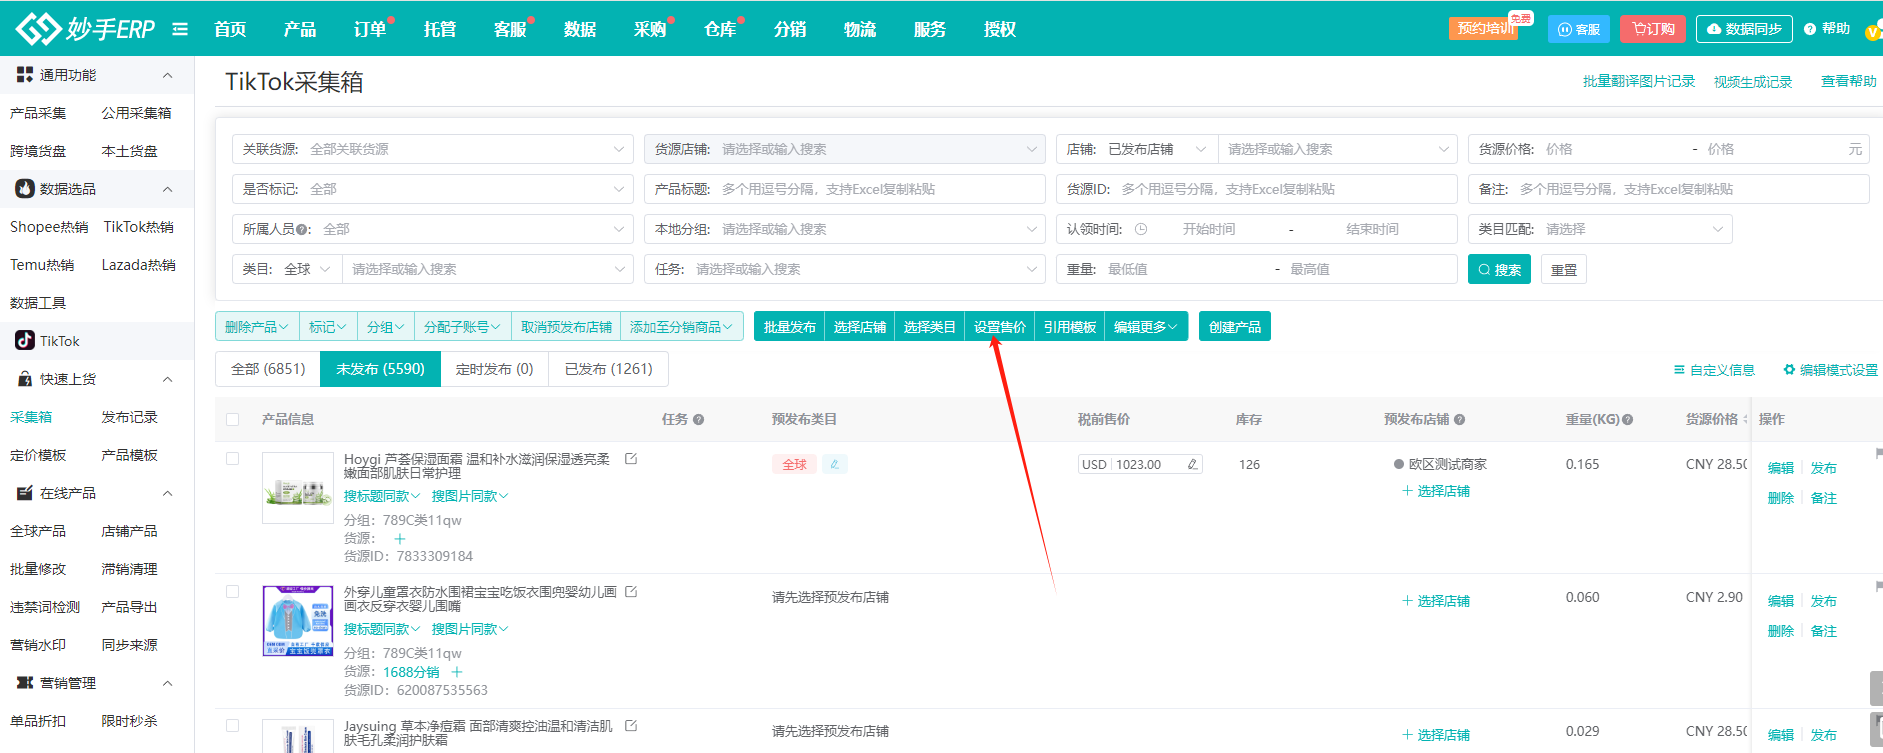Click the 搜索 search button
Viewport: 1883px width, 753px height.
[1499, 269]
